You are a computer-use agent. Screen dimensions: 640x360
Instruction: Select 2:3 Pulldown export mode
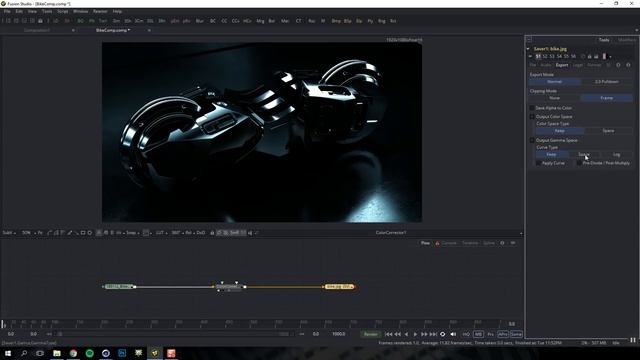tap(607, 82)
